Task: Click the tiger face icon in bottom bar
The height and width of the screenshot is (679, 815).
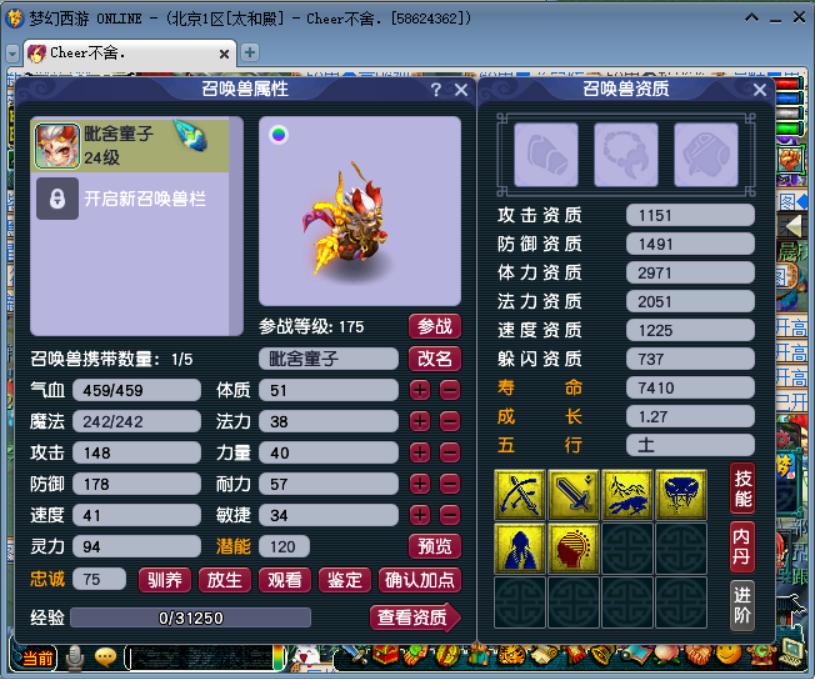Action: (x=511, y=655)
